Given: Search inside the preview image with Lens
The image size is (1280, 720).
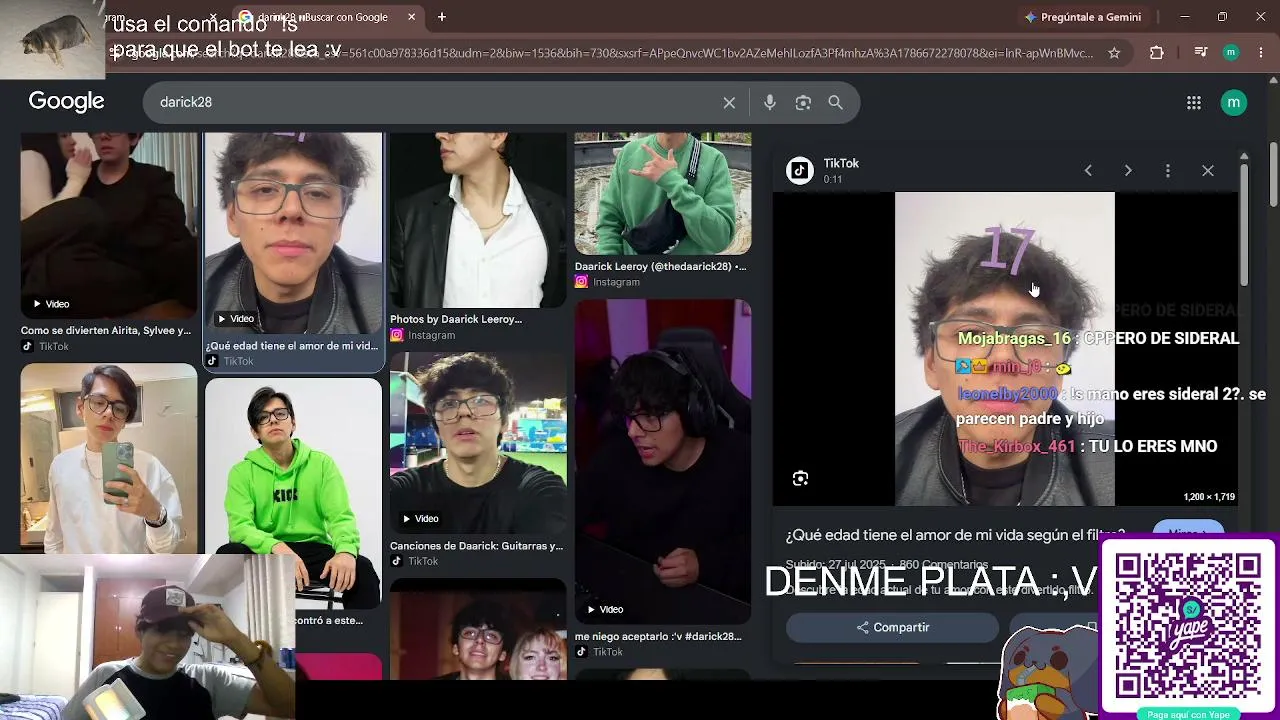Looking at the screenshot, I should (800, 478).
